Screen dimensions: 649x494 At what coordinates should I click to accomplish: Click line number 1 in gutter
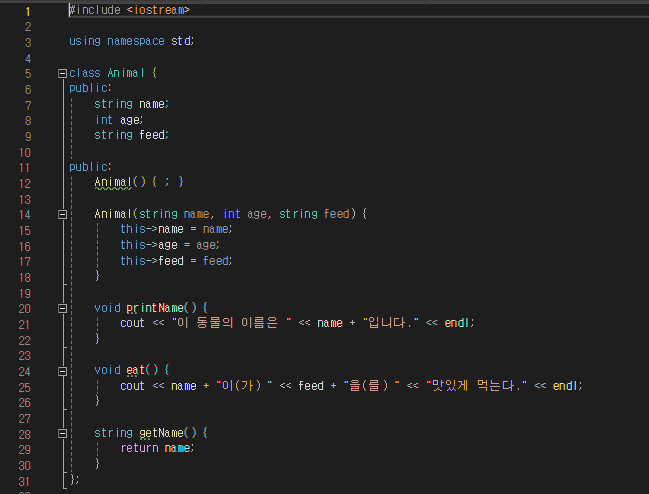pyautogui.click(x=28, y=11)
